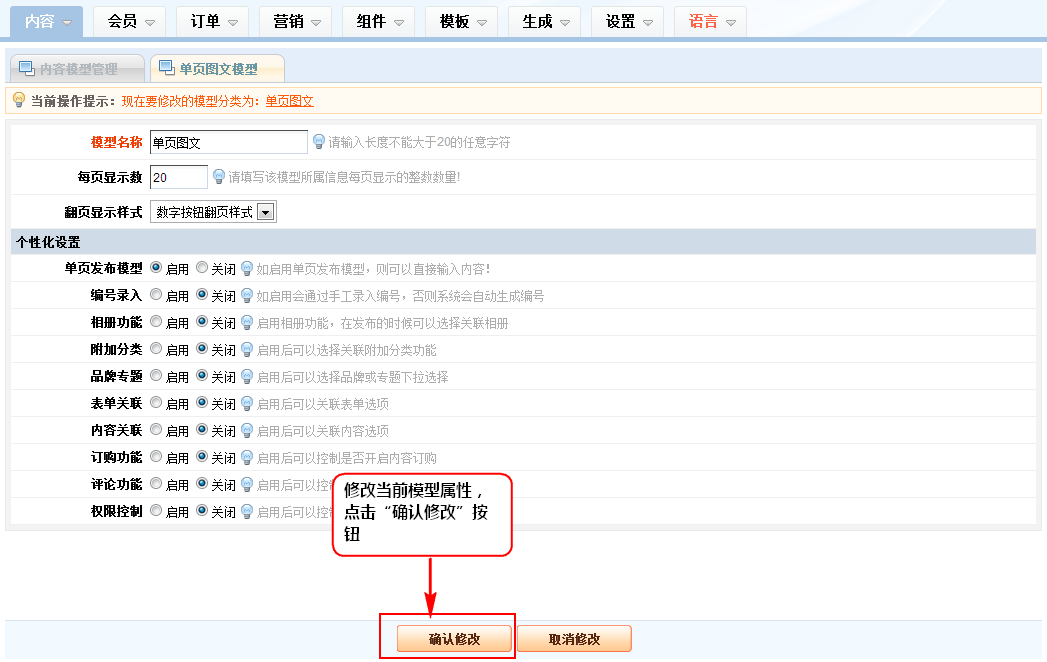Enable the 评论功能 option
This screenshot has width=1047, height=662.
[156, 484]
